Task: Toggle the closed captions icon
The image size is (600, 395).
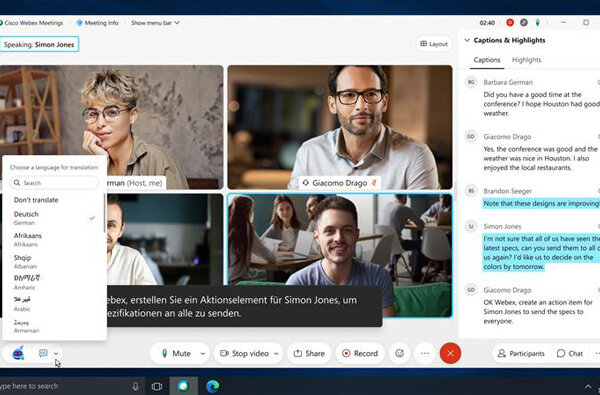Action: coord(43,353)
